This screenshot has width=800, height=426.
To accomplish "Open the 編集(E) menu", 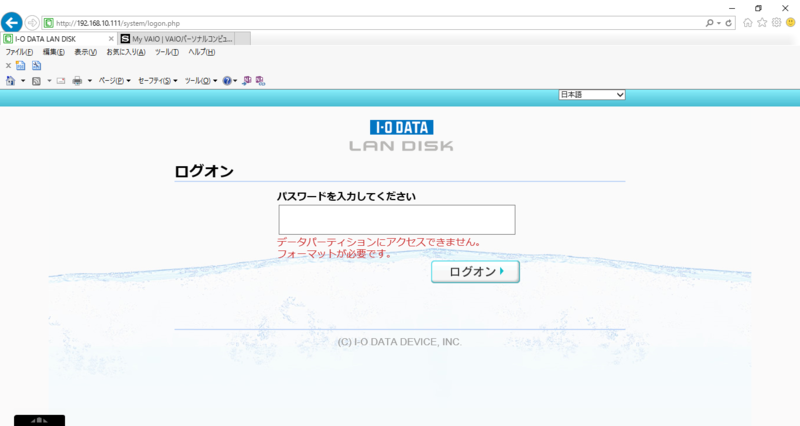I will [54, 52].
